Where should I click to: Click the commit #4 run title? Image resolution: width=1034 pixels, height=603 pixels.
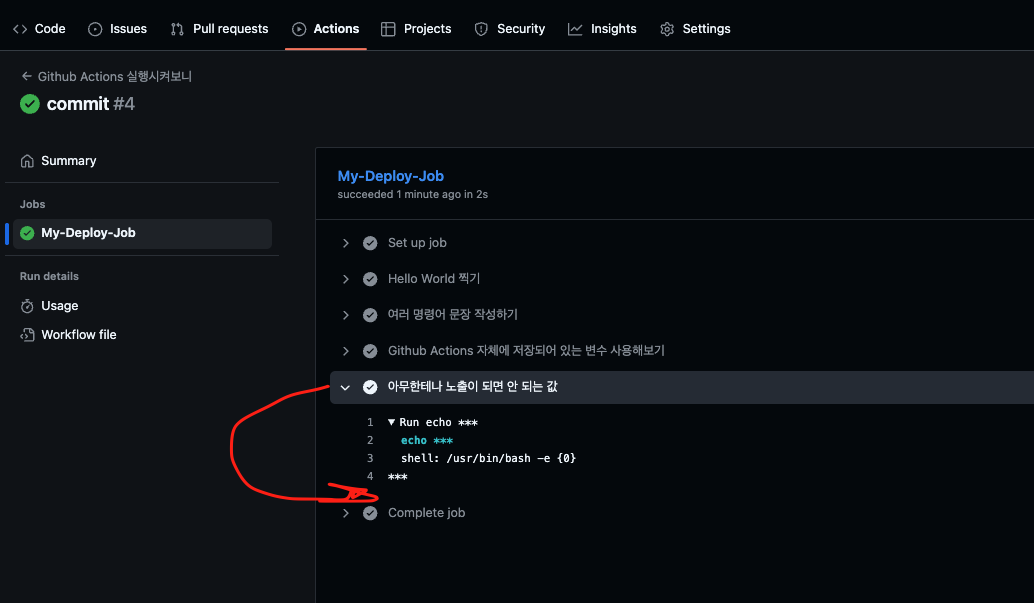tap(90, 104)
